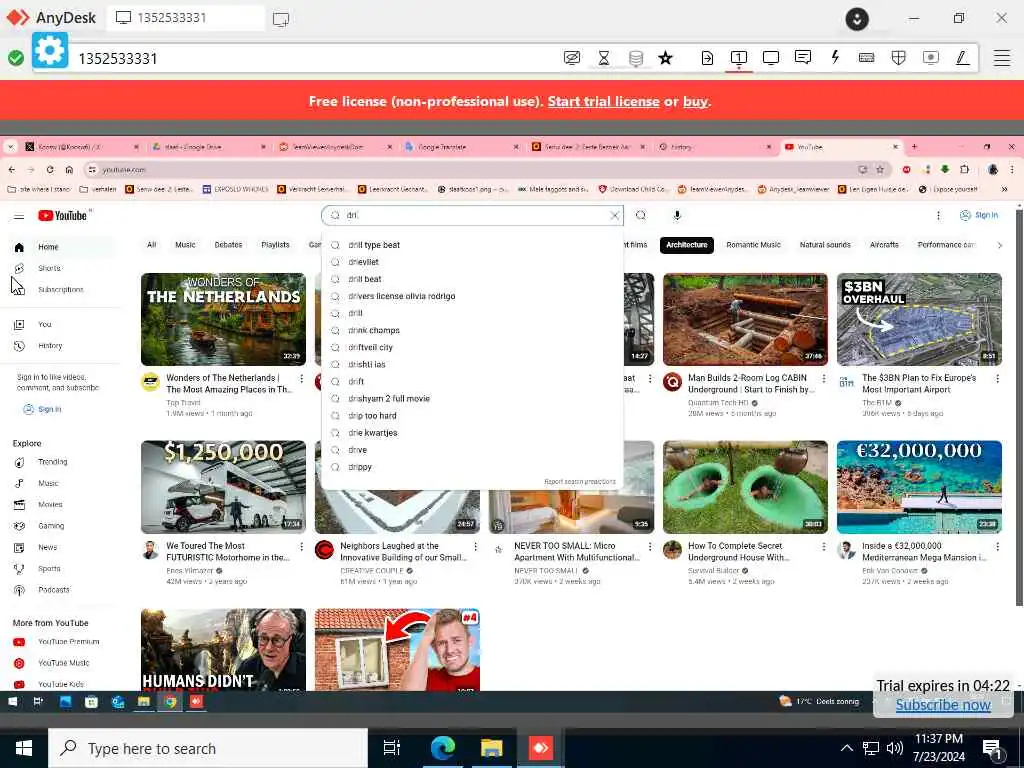
Task: Click AnyDesk hourglass icon in toolbar
Action: pos(604,58)
